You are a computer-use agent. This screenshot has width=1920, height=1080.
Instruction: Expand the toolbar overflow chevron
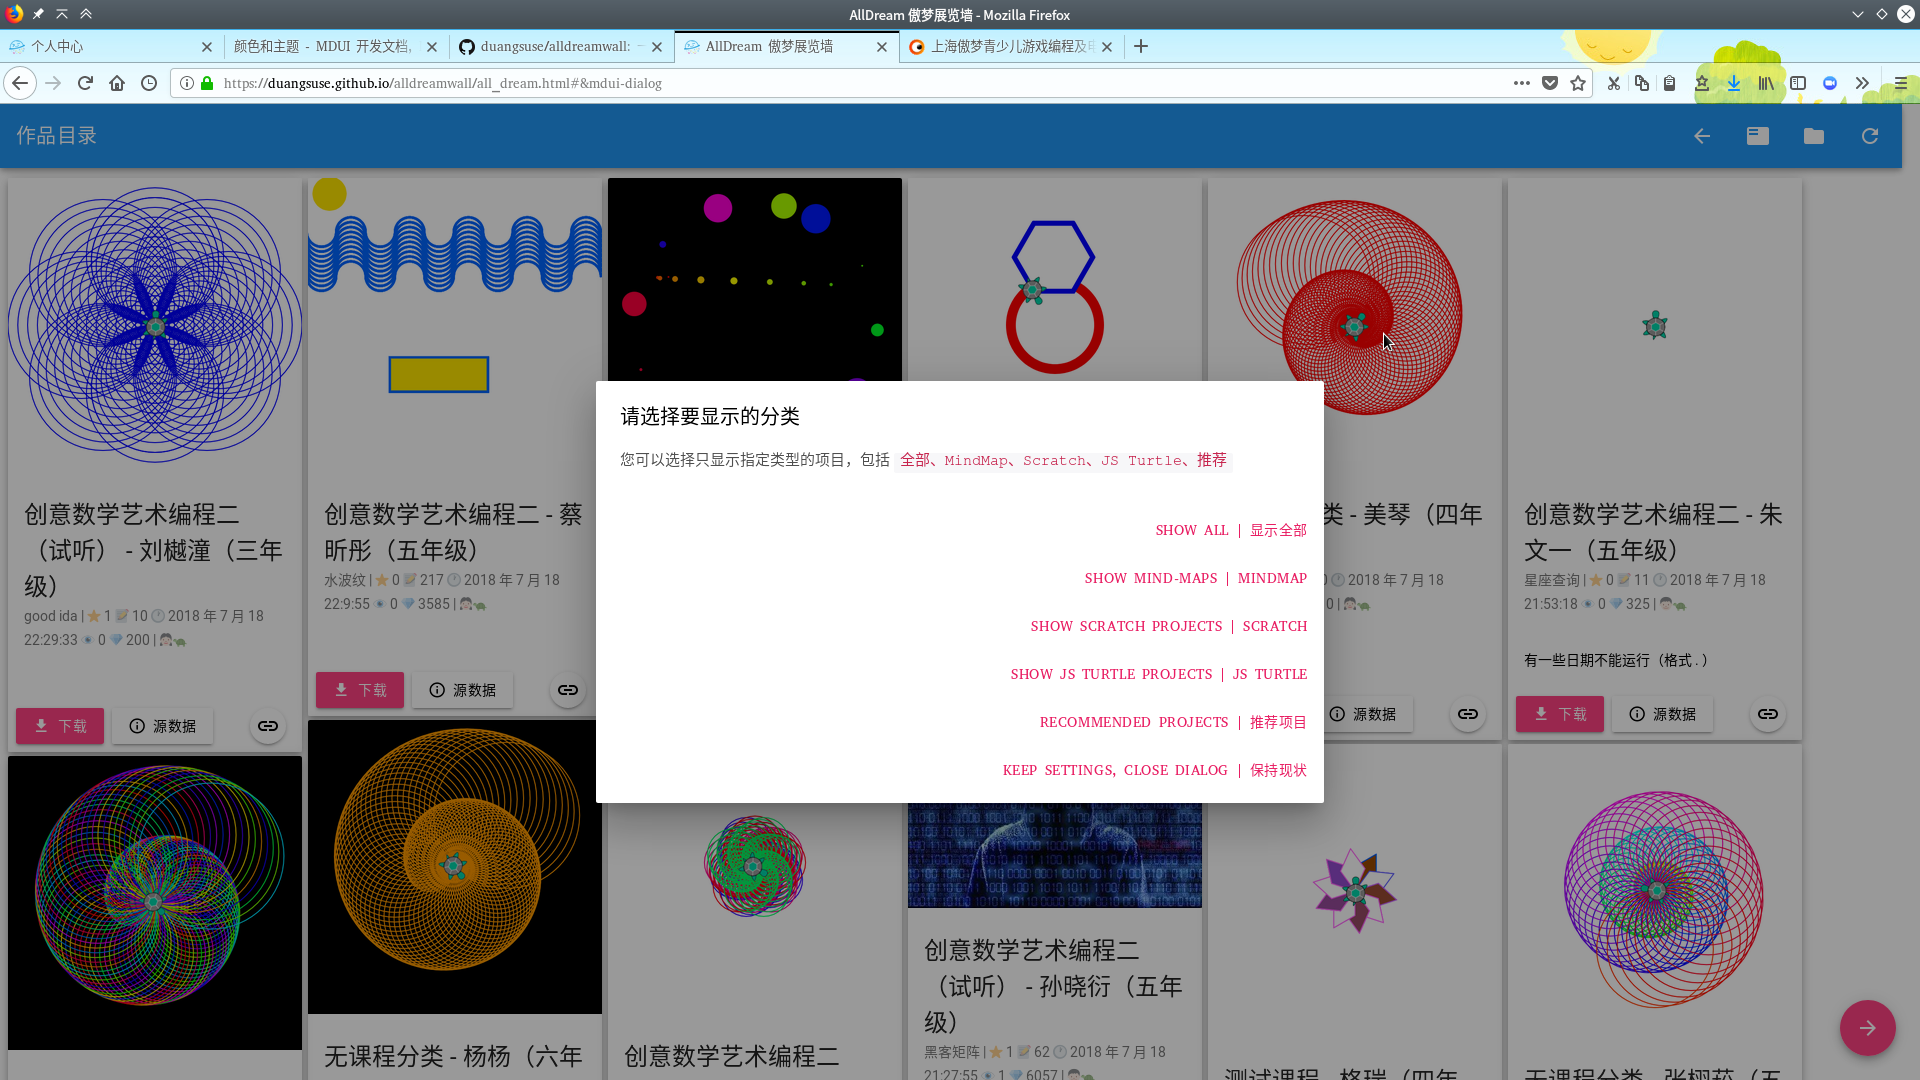click(1862, 83)
